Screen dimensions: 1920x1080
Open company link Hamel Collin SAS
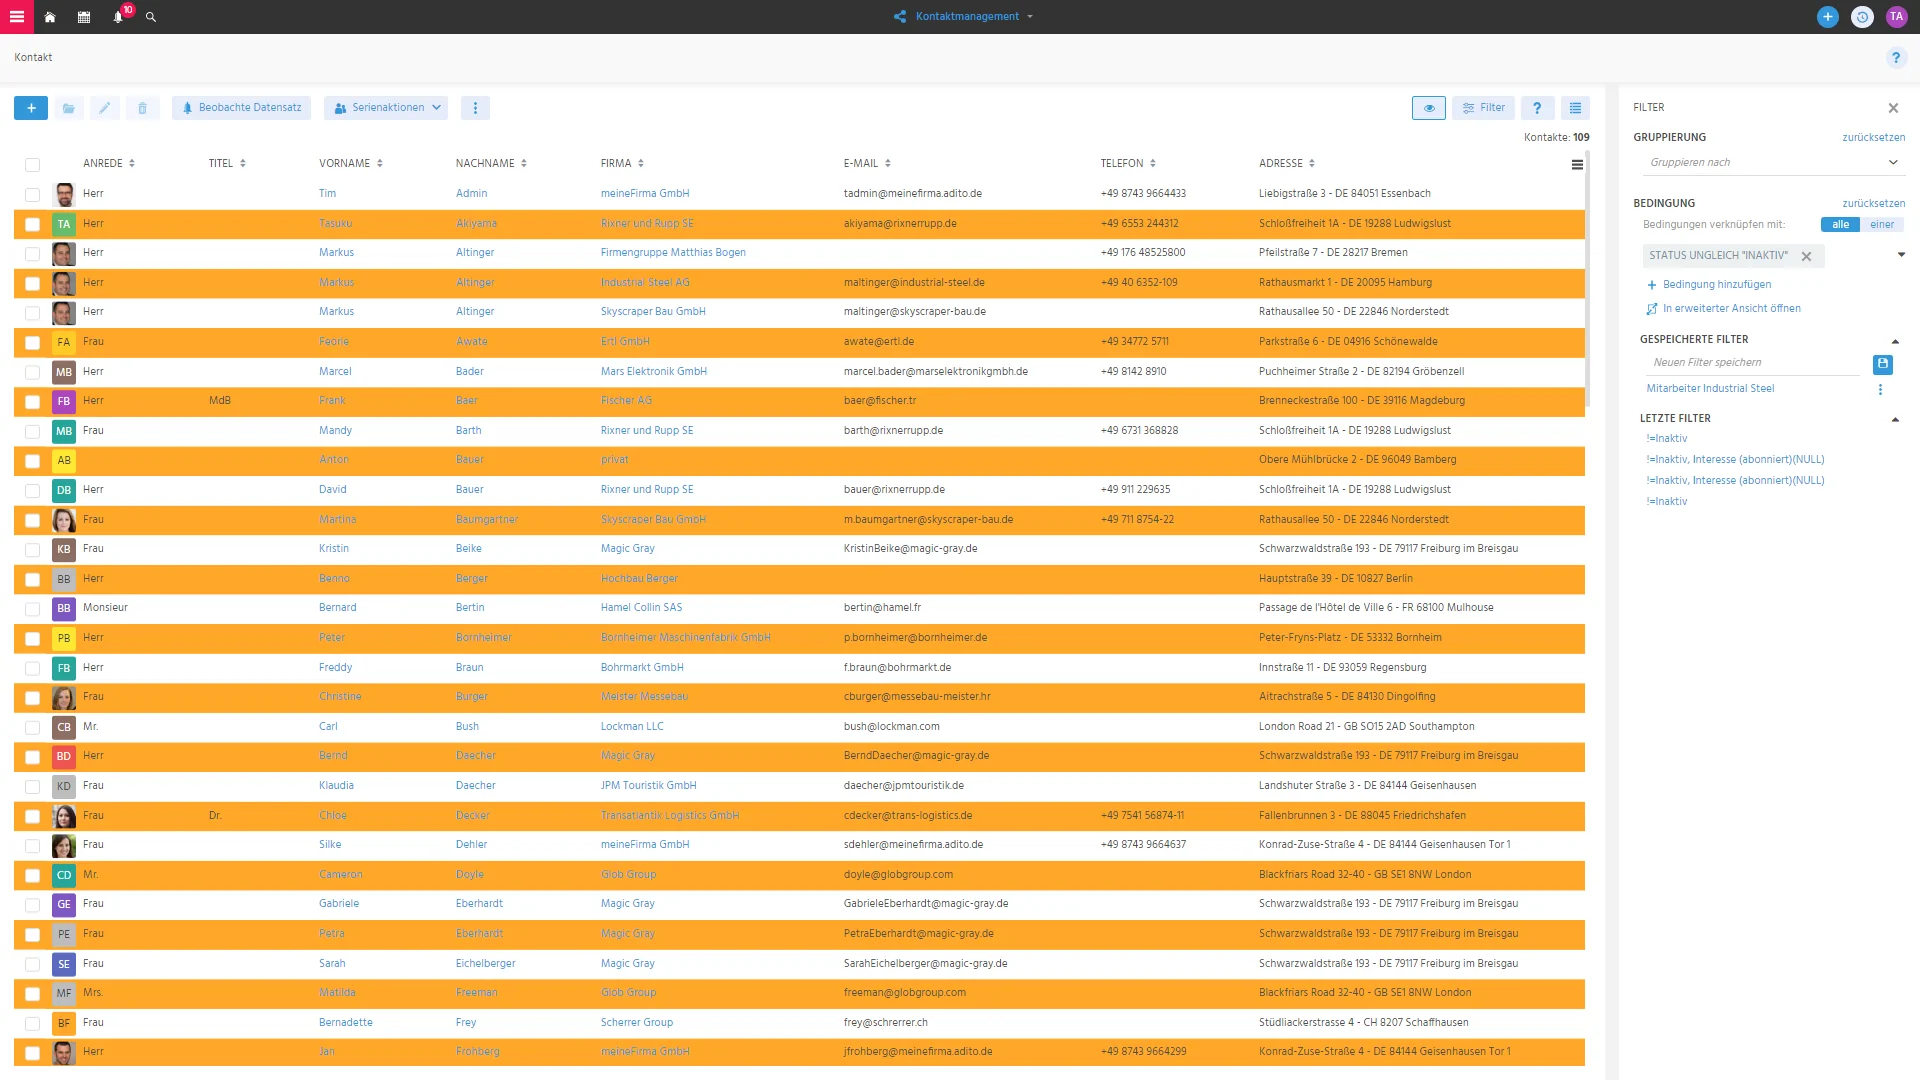[x=641, y=608]
